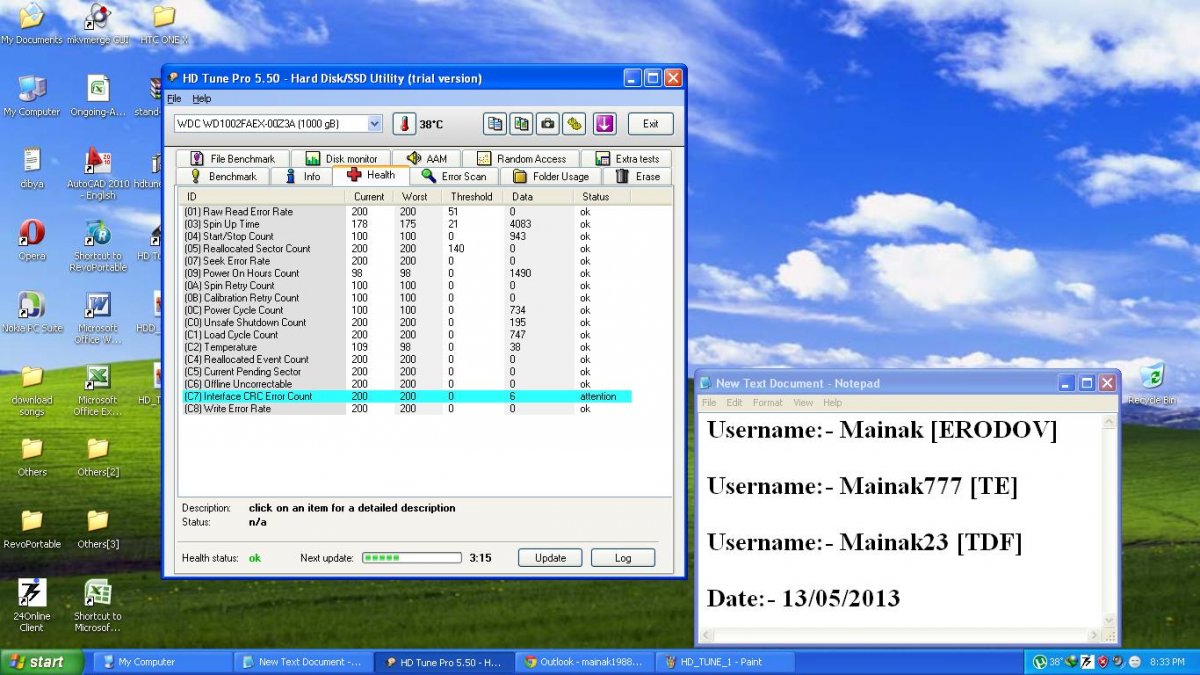Viewport: 1200px width, 675px height.
Task: Click the Exit button in HD Tune
Action: click(x=651, y=124)
